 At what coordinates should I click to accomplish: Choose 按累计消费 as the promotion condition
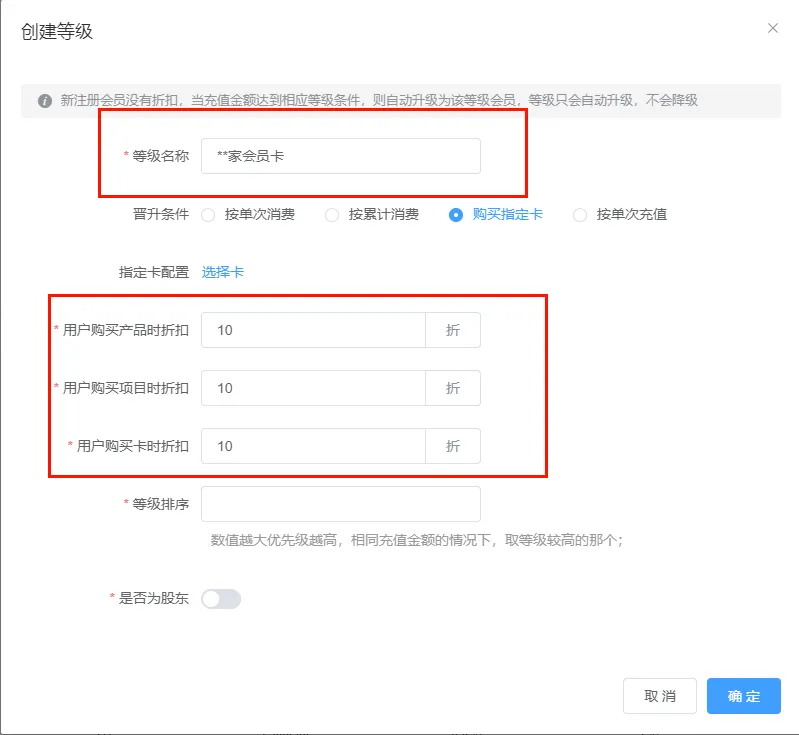point(333,214)
